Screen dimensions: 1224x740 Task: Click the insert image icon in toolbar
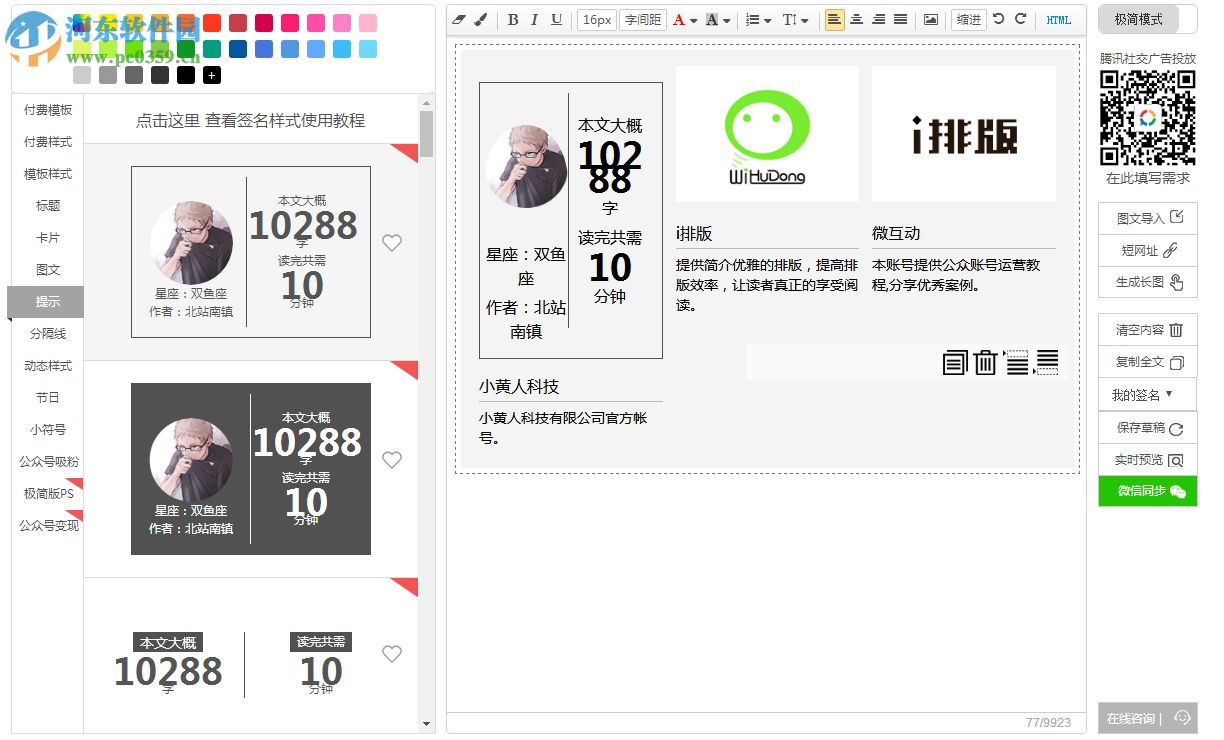[930, 19]
